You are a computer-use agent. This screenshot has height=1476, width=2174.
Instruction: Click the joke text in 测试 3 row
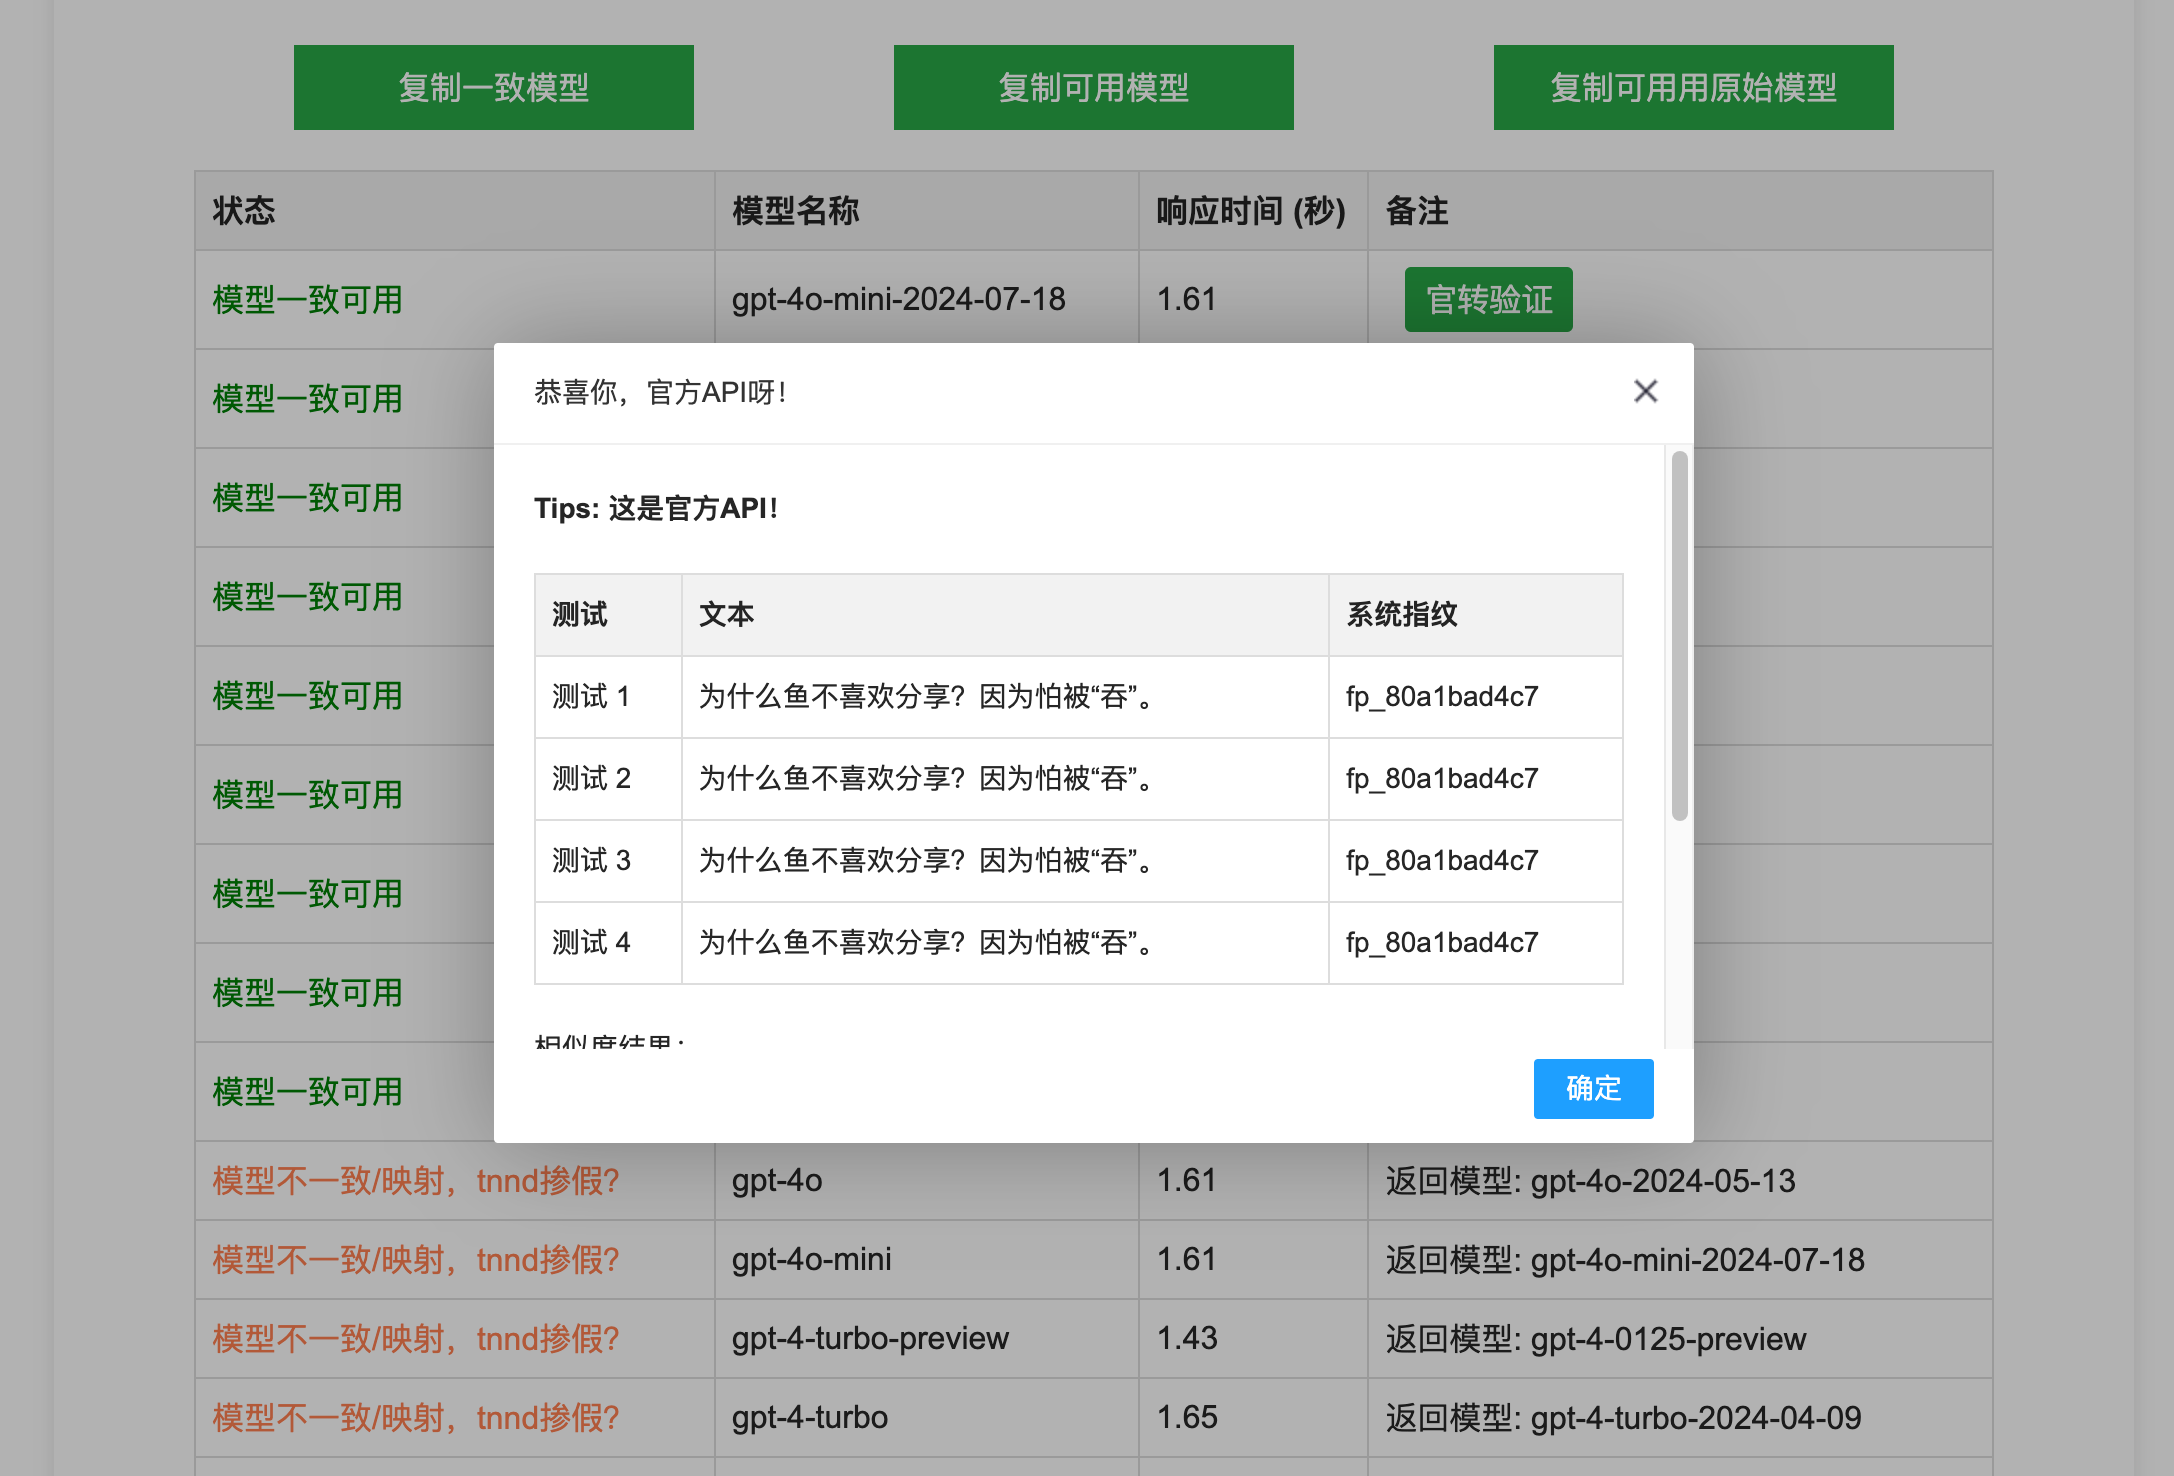(928, 861)
